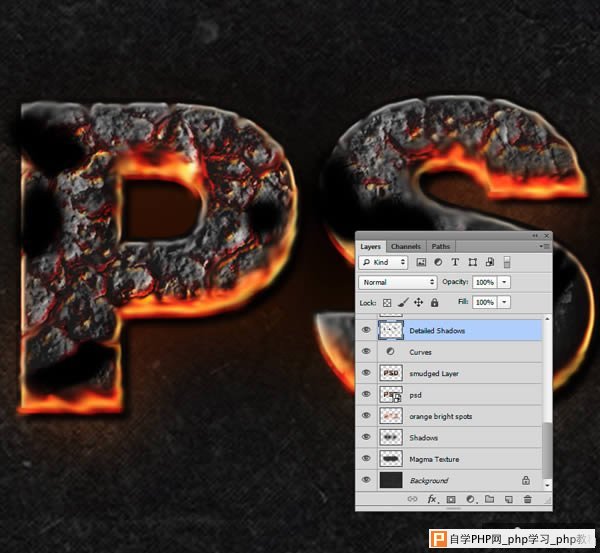Screen dimensions: 600x553
Task: Toggle layer filtering on/off switch
Action: point(507,262)
